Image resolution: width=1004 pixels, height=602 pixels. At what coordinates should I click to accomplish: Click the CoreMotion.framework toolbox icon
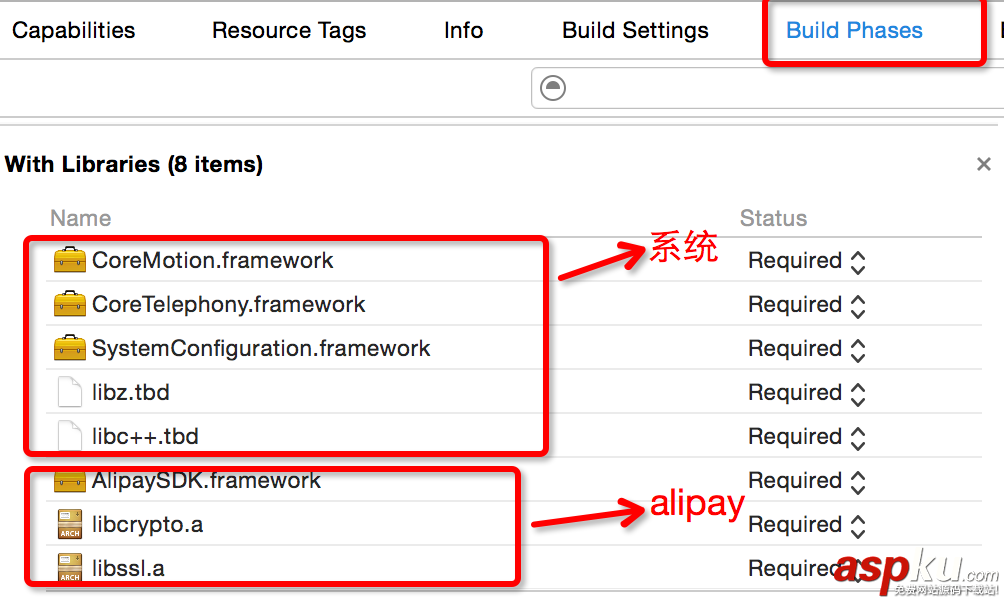(70, 261)
